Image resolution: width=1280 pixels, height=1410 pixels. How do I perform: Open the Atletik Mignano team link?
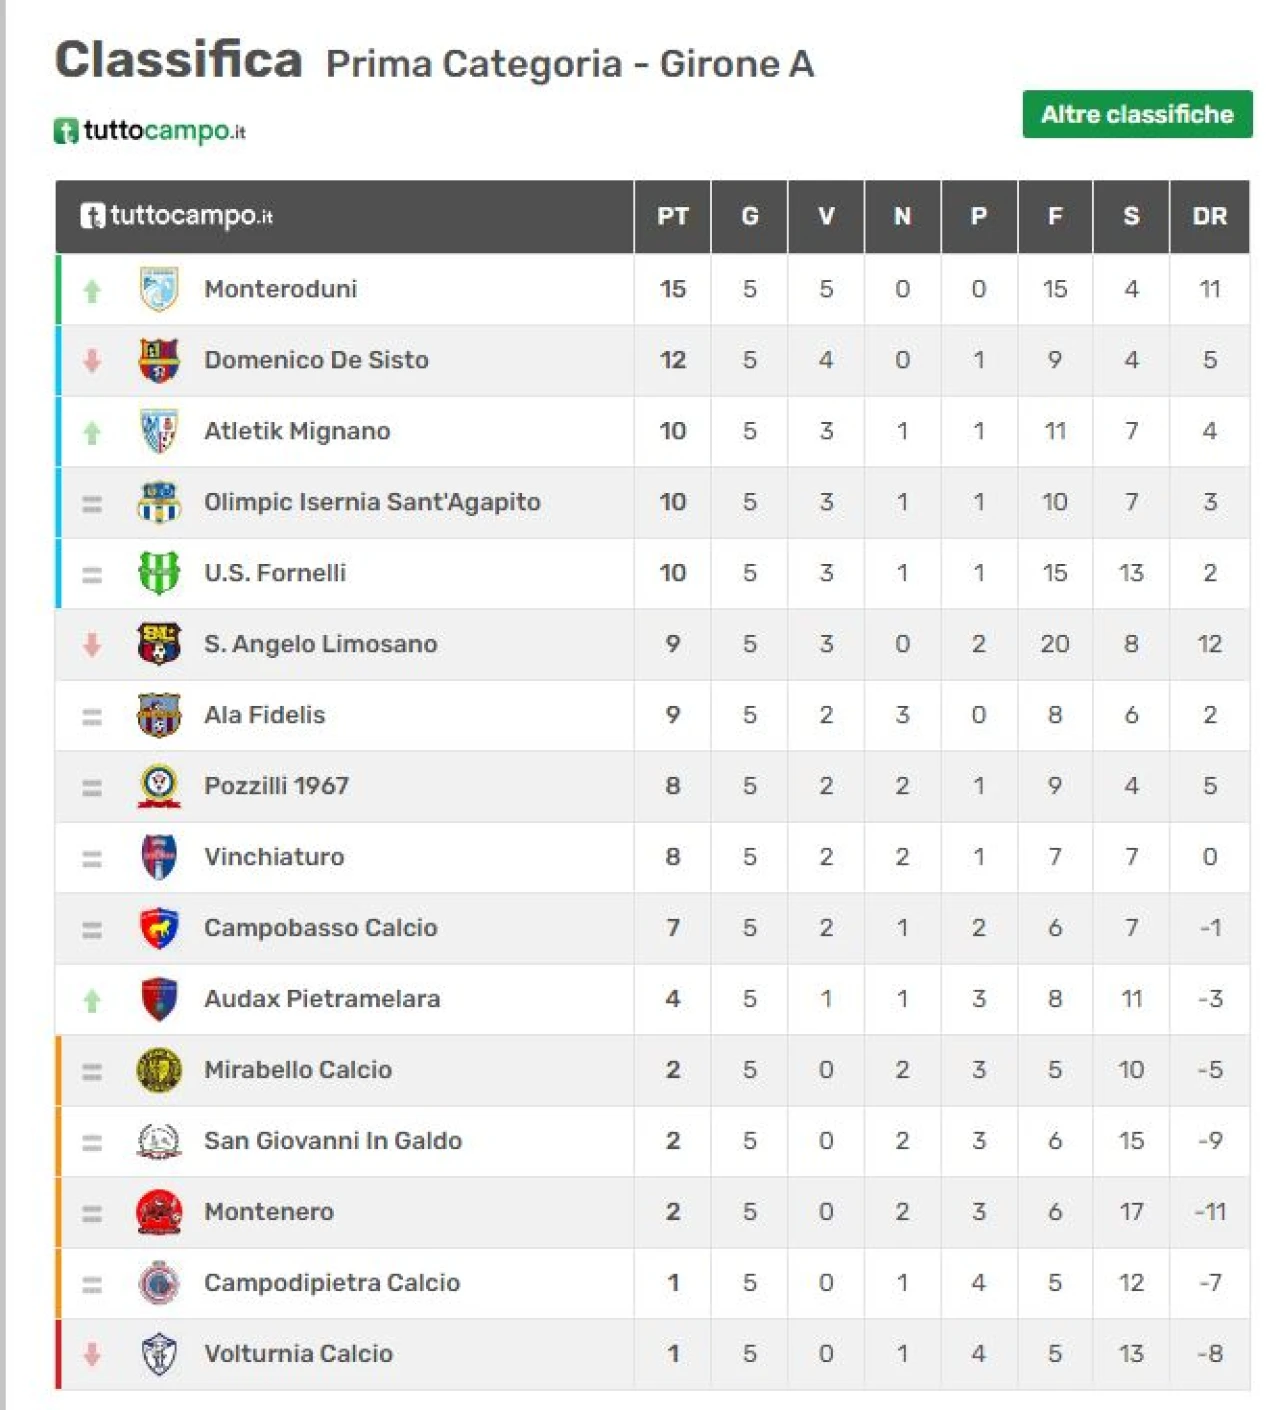point(297,431)
